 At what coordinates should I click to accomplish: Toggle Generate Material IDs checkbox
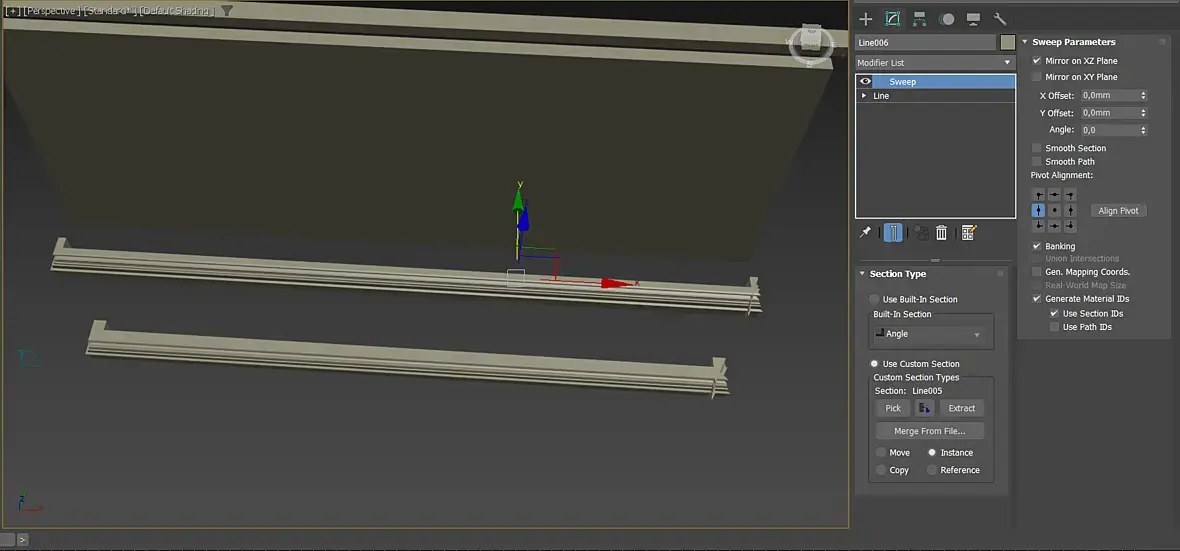(1037, 299)
